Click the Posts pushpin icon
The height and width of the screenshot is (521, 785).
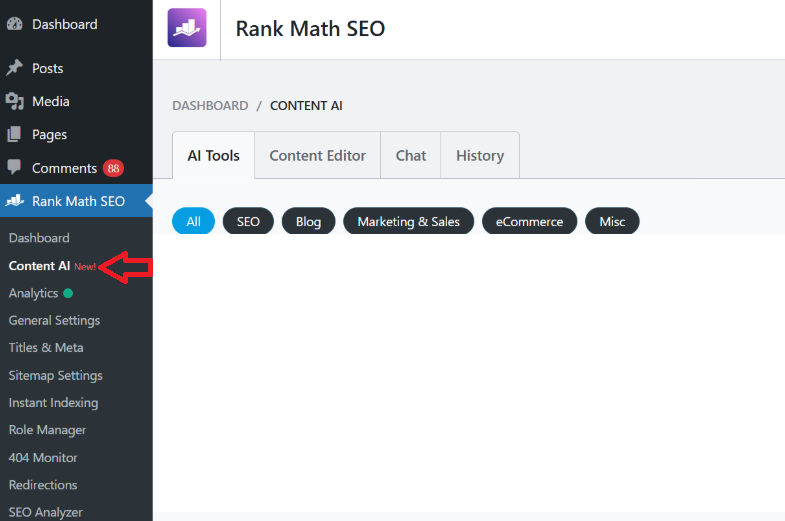click(15, 68)
